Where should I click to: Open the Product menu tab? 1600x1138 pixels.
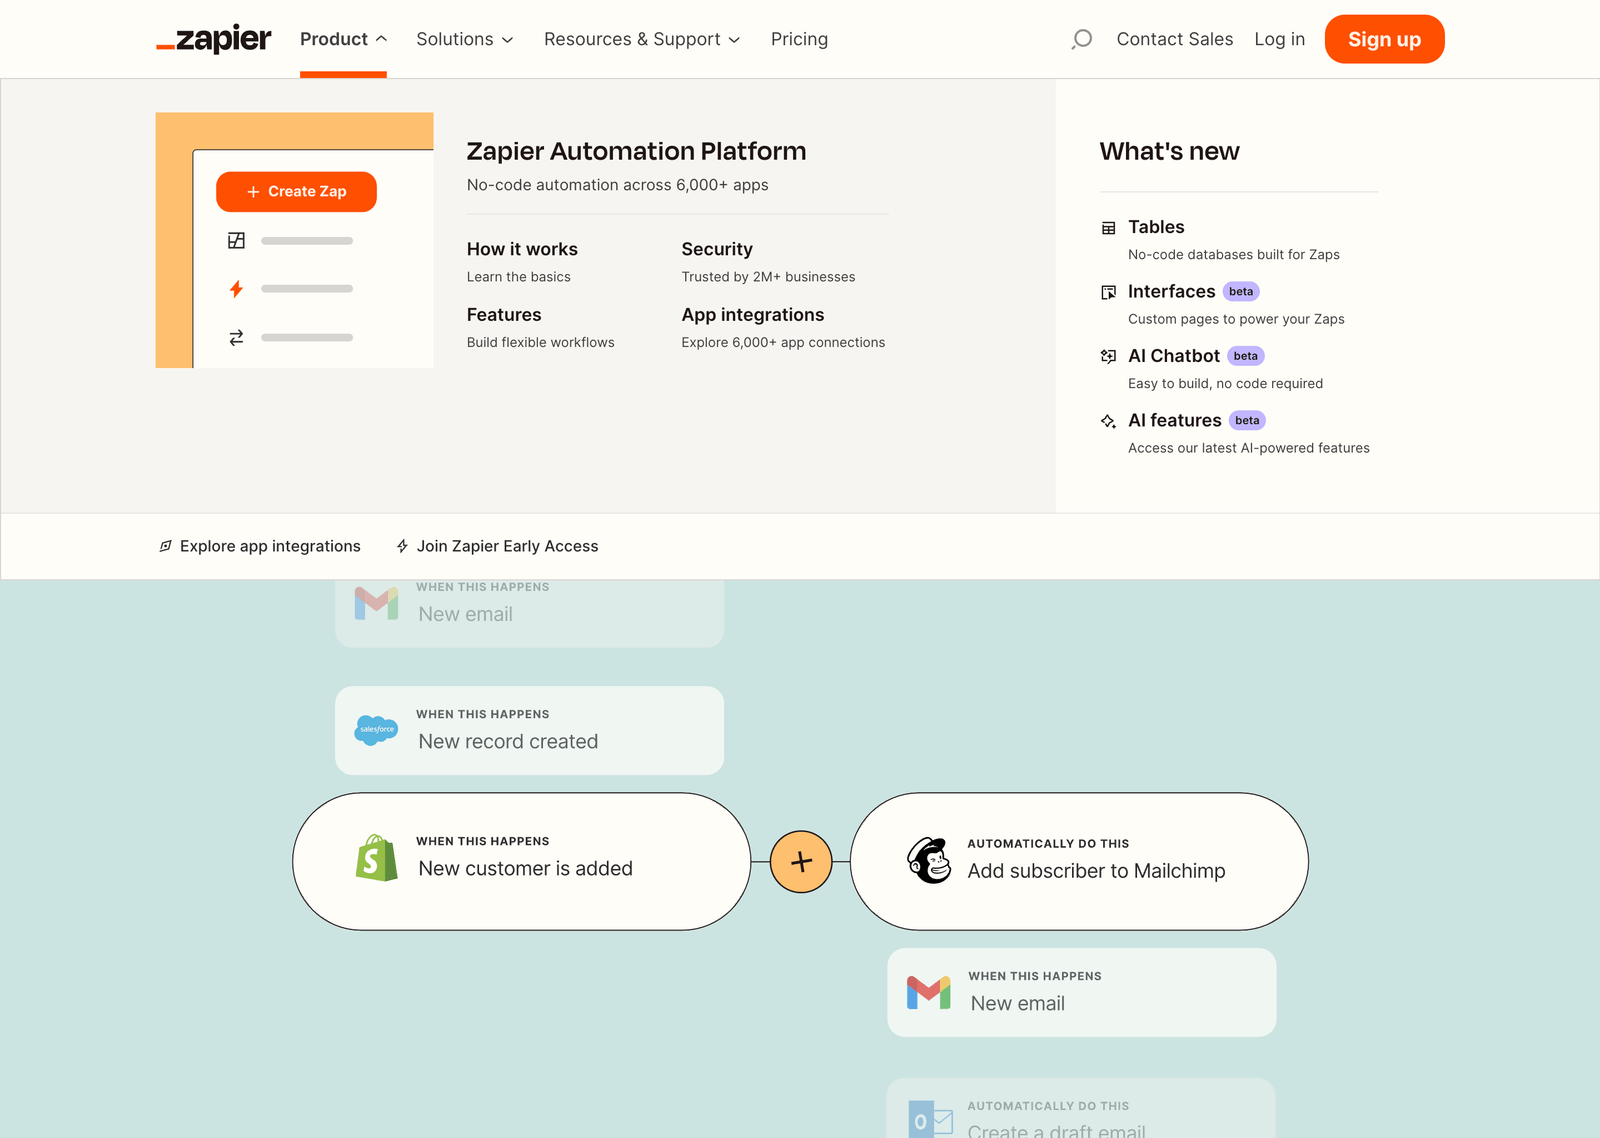[x=343, y=39]
